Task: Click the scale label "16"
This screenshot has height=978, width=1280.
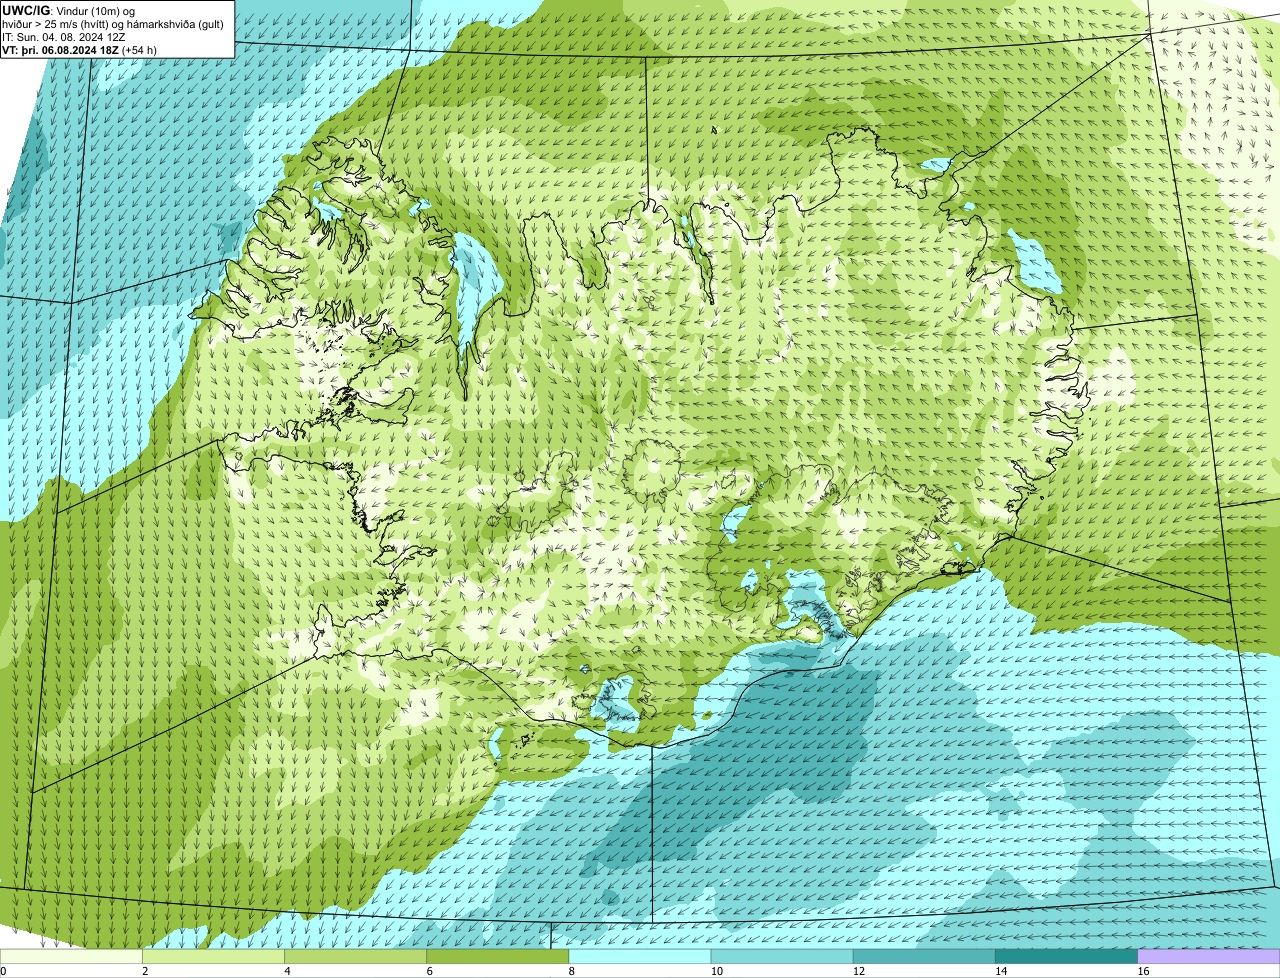Action: point(1143,971)
